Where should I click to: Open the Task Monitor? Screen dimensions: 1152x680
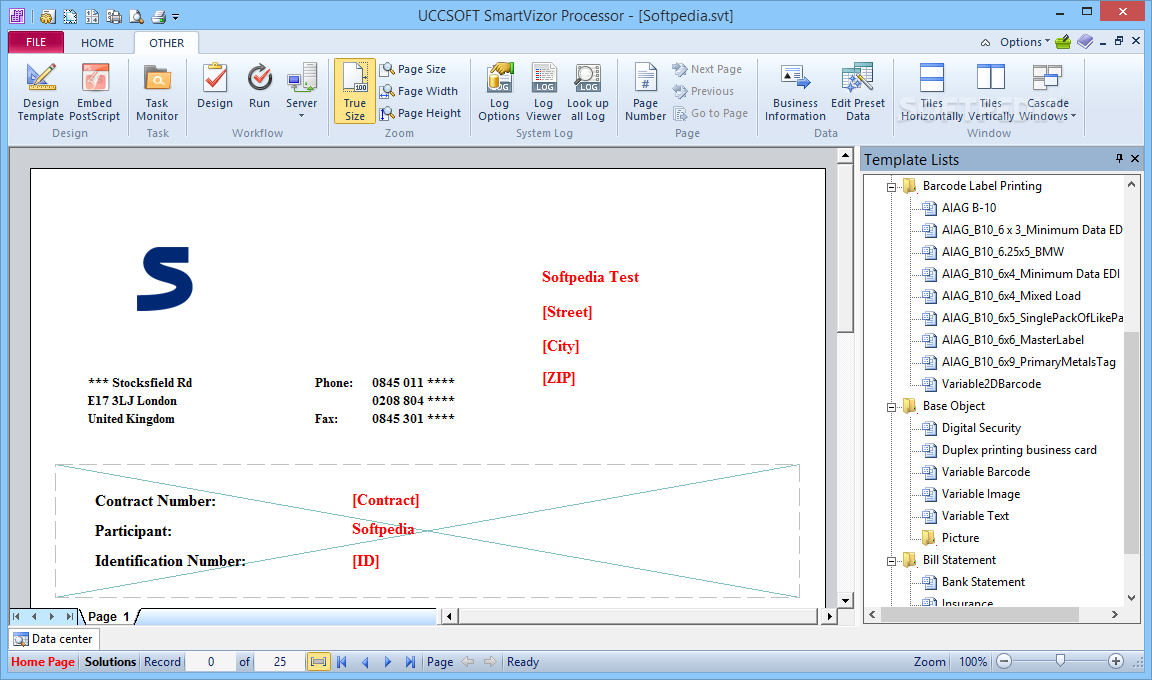tap(157, 92)
